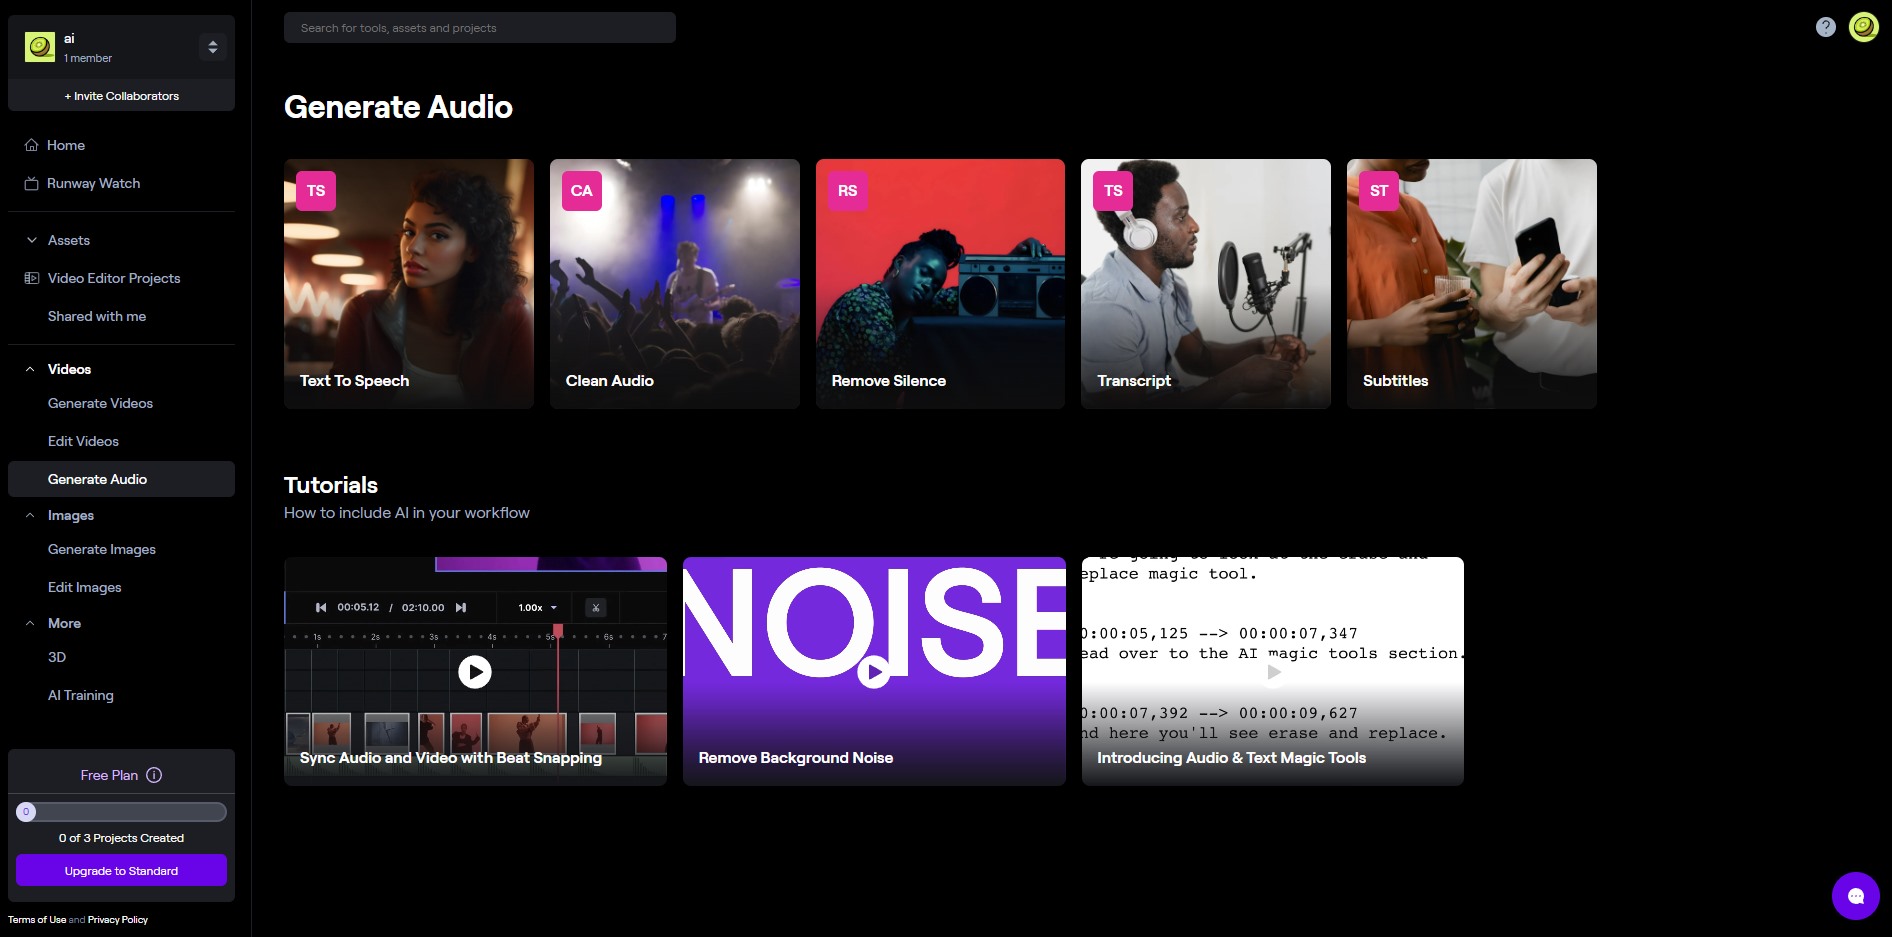Collapse the Images section
This screenshot has width=1892, height=937.
(31, 515)
